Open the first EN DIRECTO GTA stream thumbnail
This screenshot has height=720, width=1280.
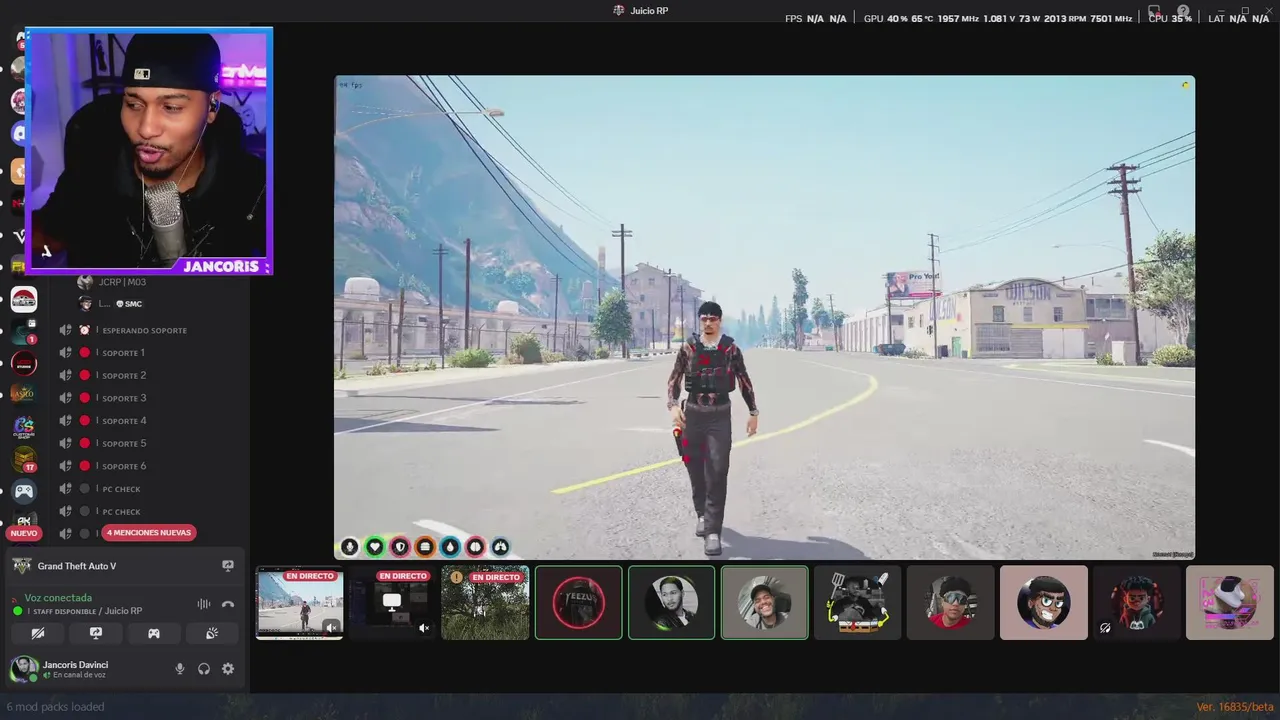pyautogui.click(x=299, y=603)
